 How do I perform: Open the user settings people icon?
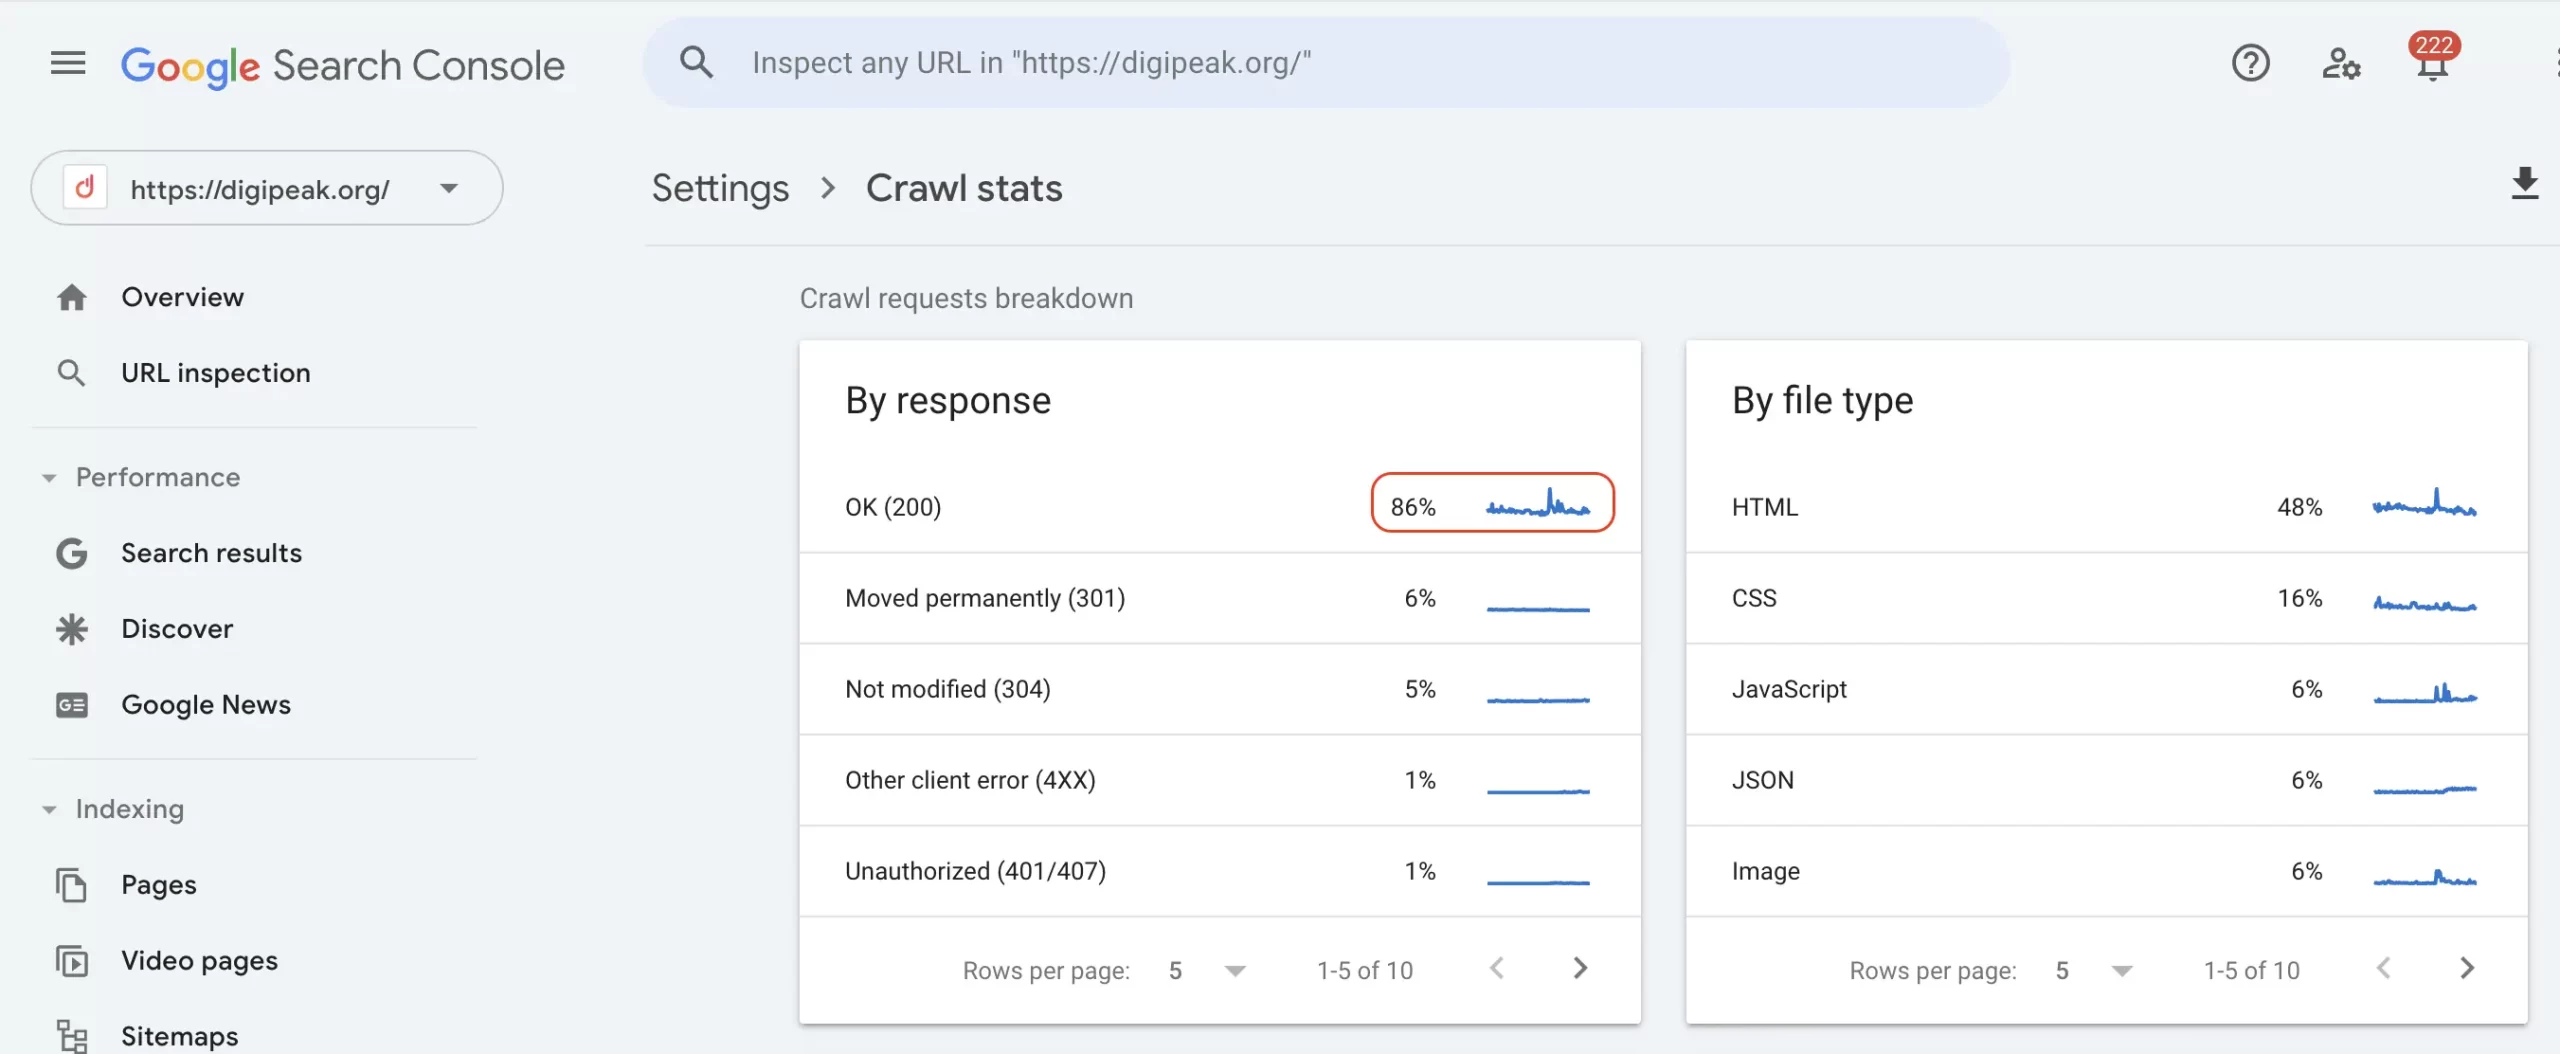pyautogui.click(x=2341, y=64)
